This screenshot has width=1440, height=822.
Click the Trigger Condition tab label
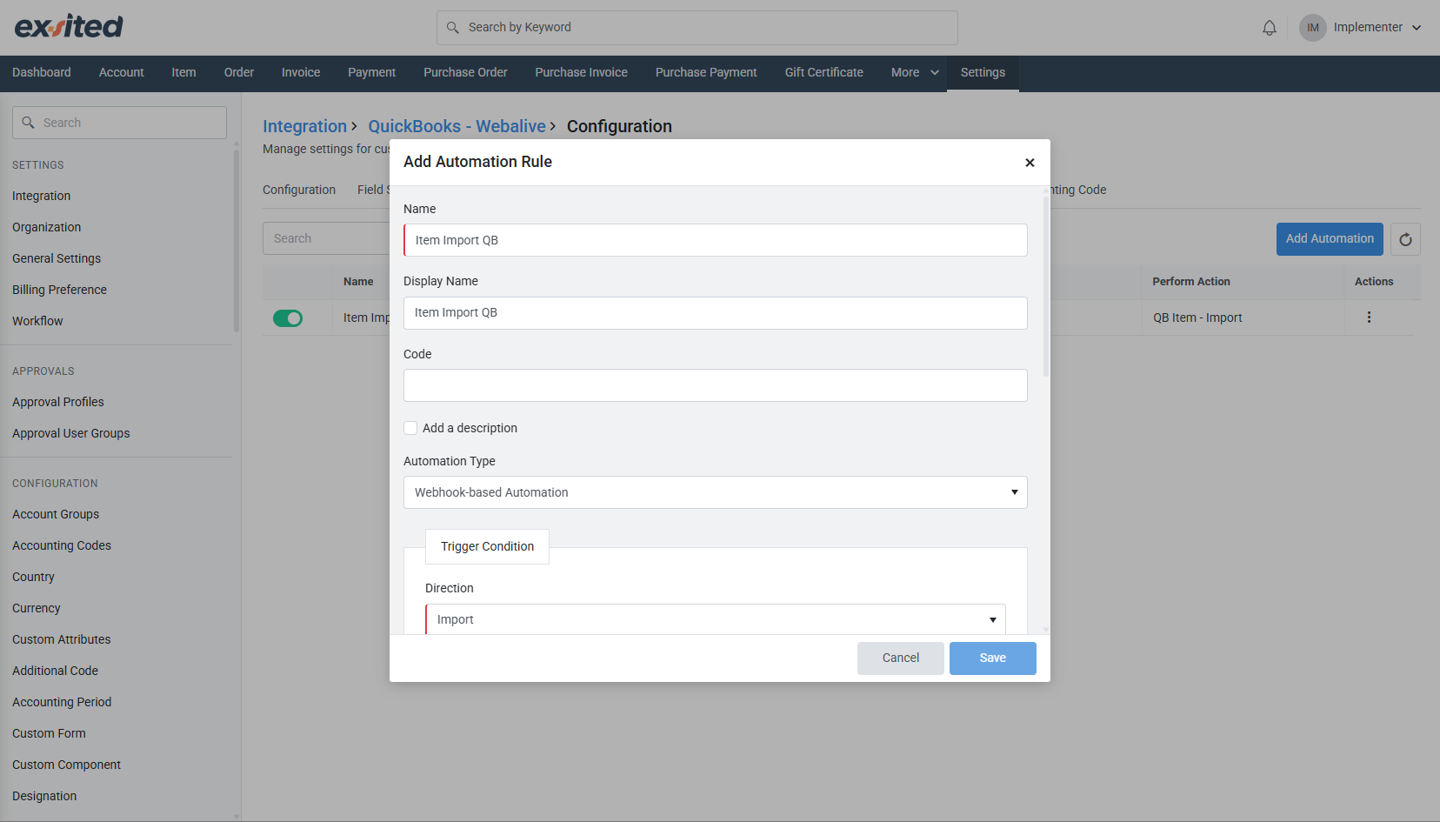click(487, 547)
